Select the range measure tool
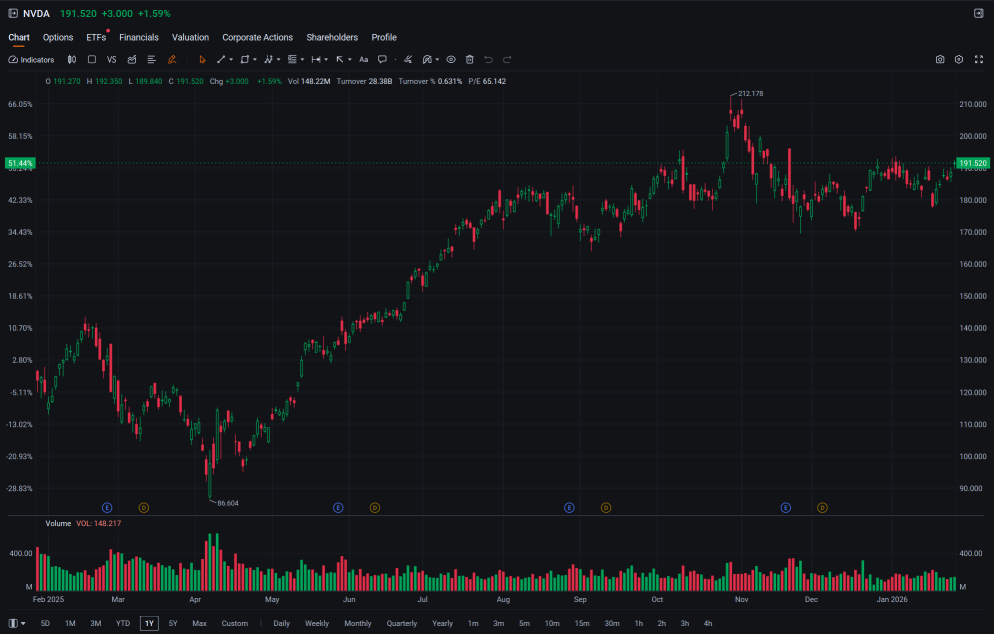 click(x=316, y=60)
